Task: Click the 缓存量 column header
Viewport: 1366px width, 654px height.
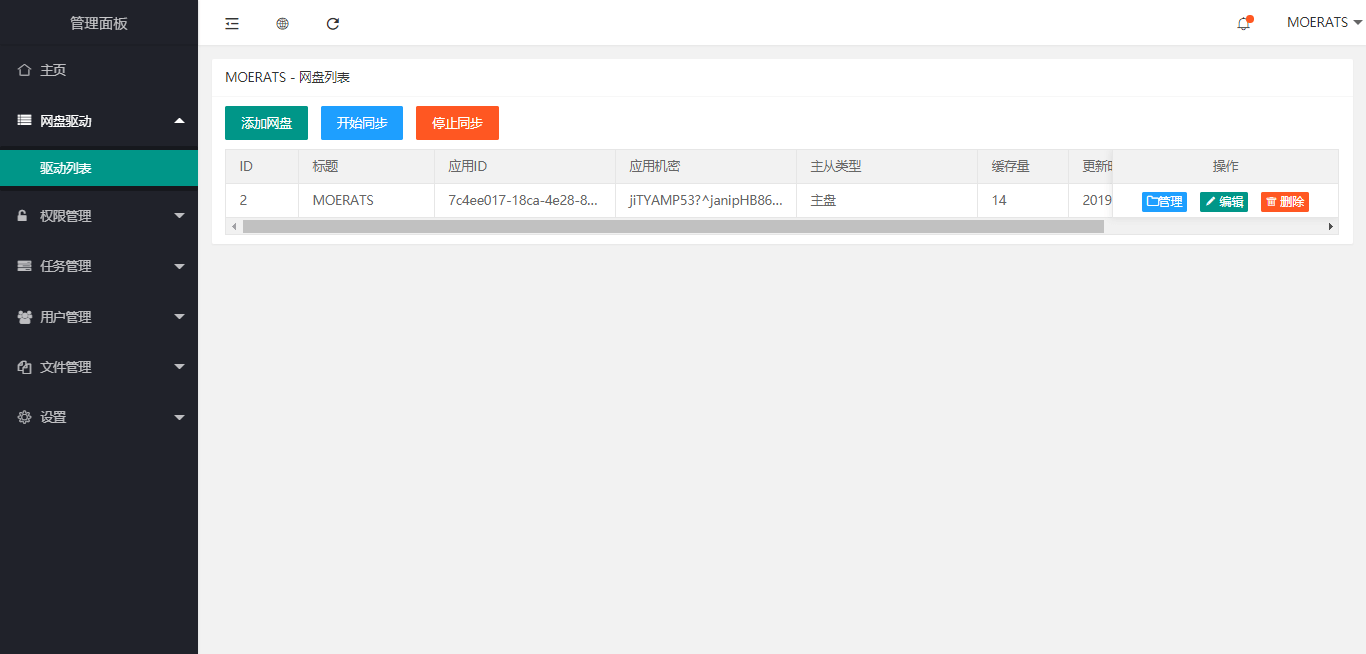Action: [x=1023, y=166]
